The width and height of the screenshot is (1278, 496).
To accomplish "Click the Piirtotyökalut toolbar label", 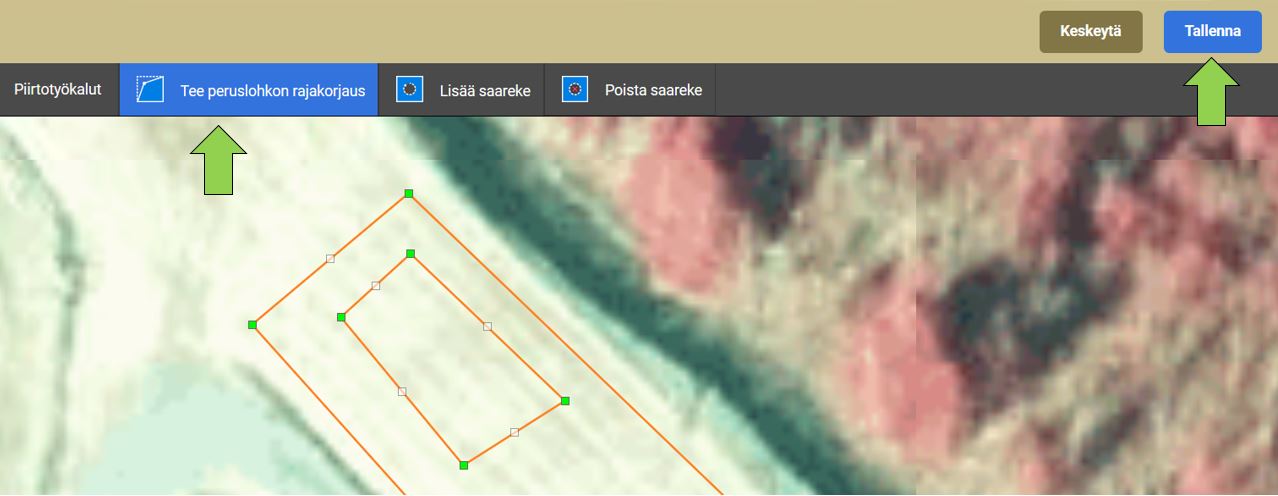I will click(x=58, y=90).
